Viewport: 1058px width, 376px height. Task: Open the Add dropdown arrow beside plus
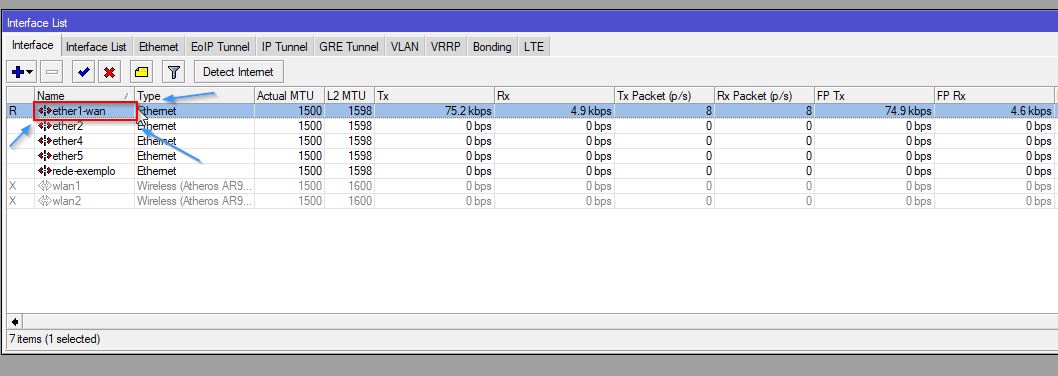(x=30, y=72)
